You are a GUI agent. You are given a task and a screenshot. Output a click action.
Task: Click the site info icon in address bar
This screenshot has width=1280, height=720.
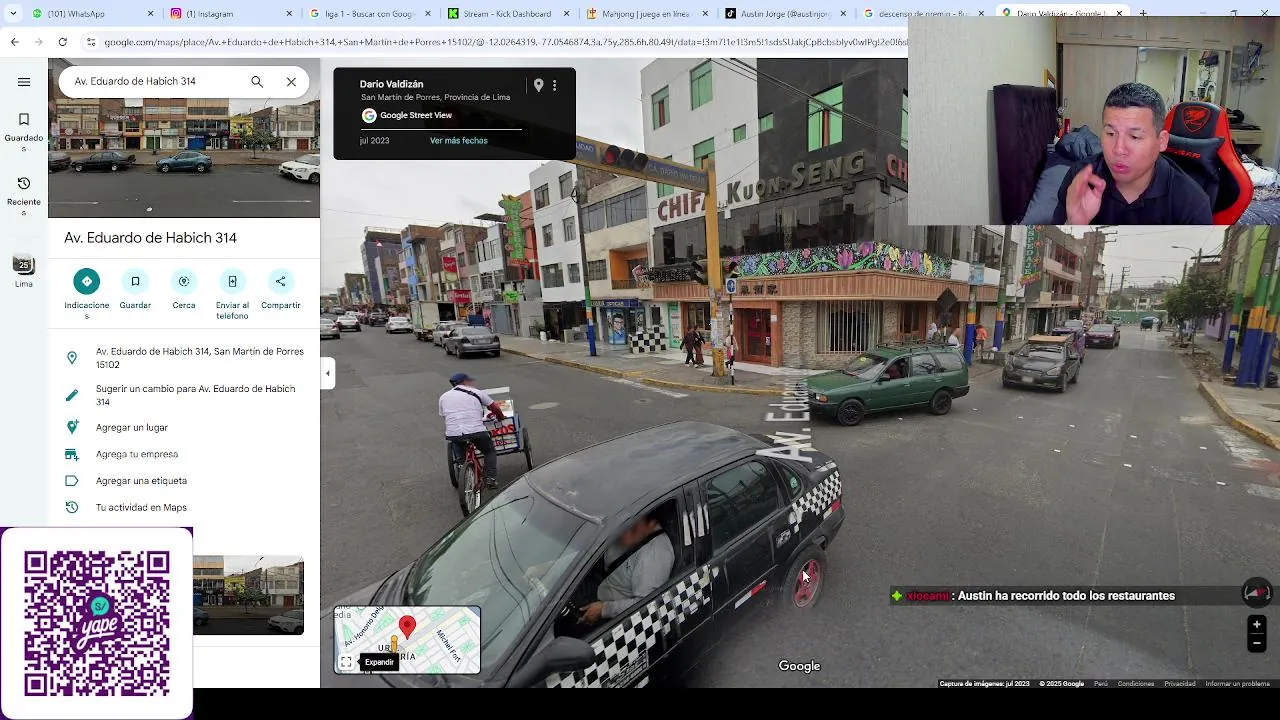coord(91,42)
